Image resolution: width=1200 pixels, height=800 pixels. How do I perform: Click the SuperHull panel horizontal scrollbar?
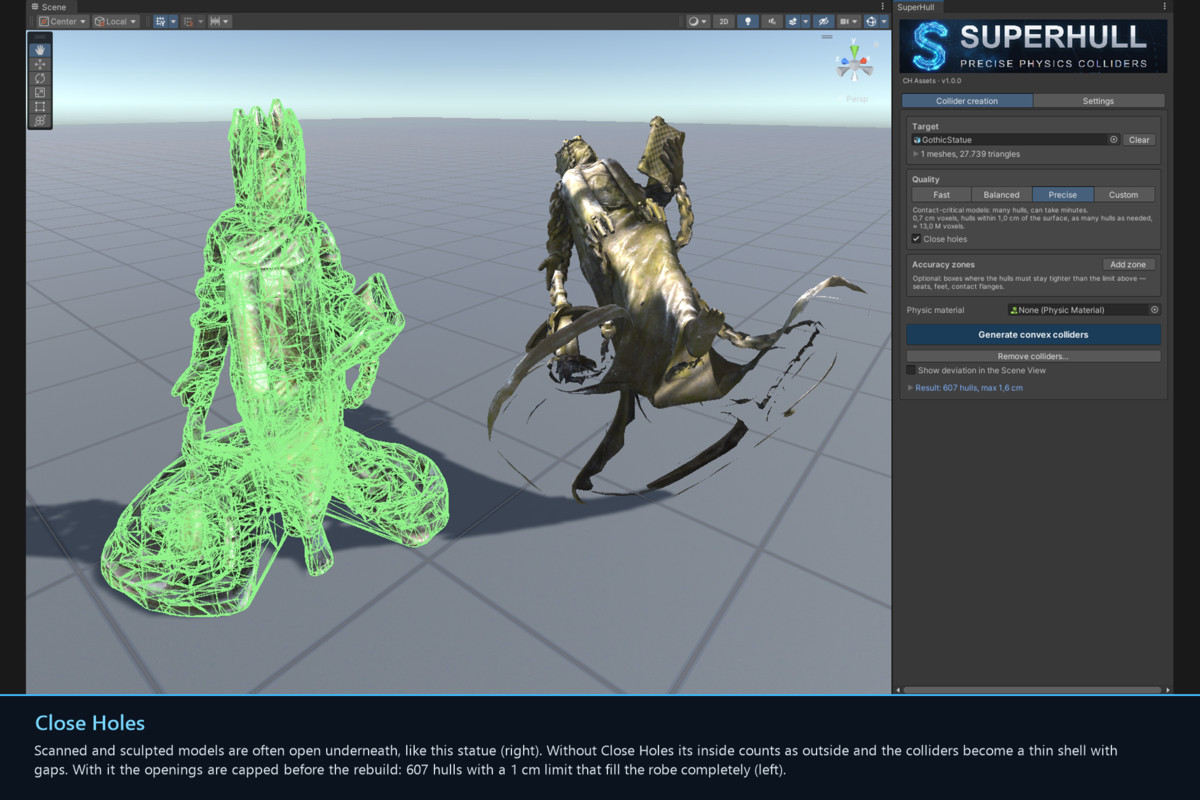(x=1033, y=689)
